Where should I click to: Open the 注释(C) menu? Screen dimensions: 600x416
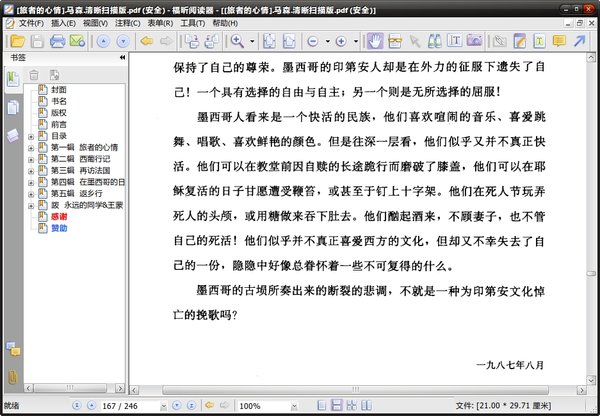pyautogui.click(x=127, y=23)
